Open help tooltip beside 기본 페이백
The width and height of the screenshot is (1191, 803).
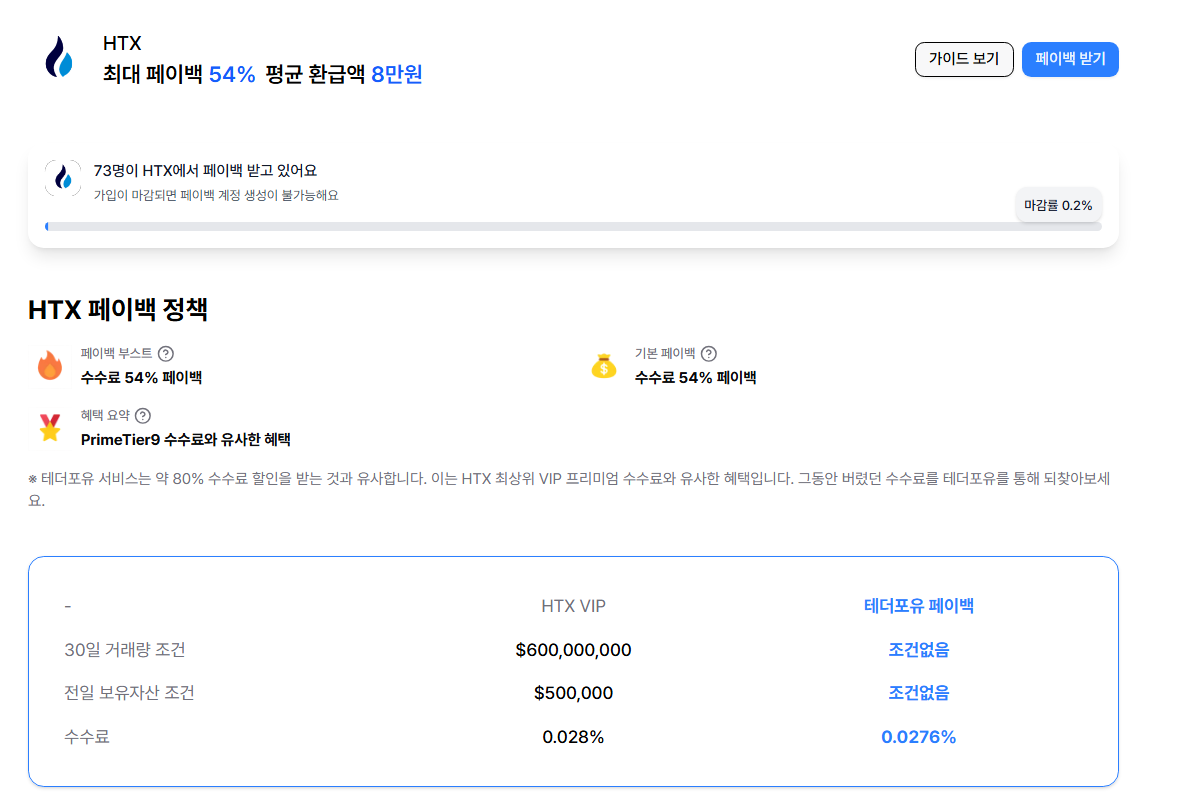[709, 353]
